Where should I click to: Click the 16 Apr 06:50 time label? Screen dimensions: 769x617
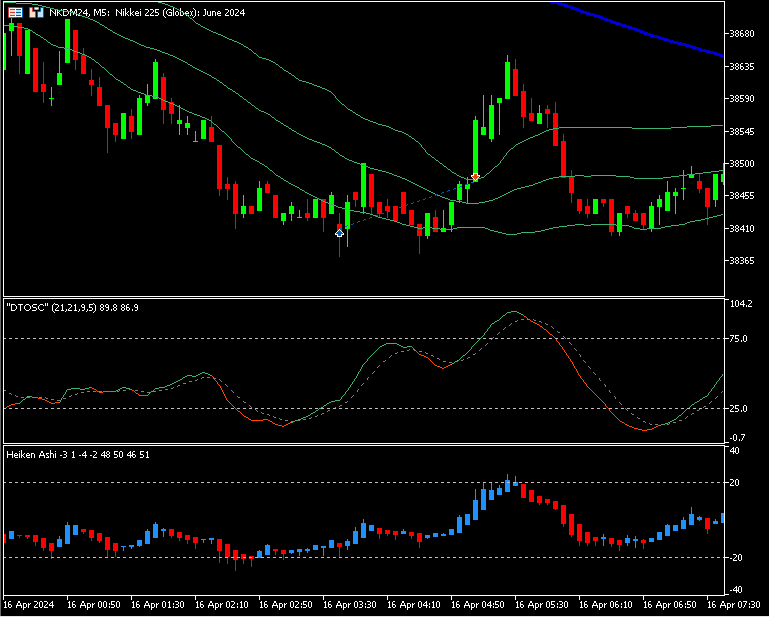[670, 604]
